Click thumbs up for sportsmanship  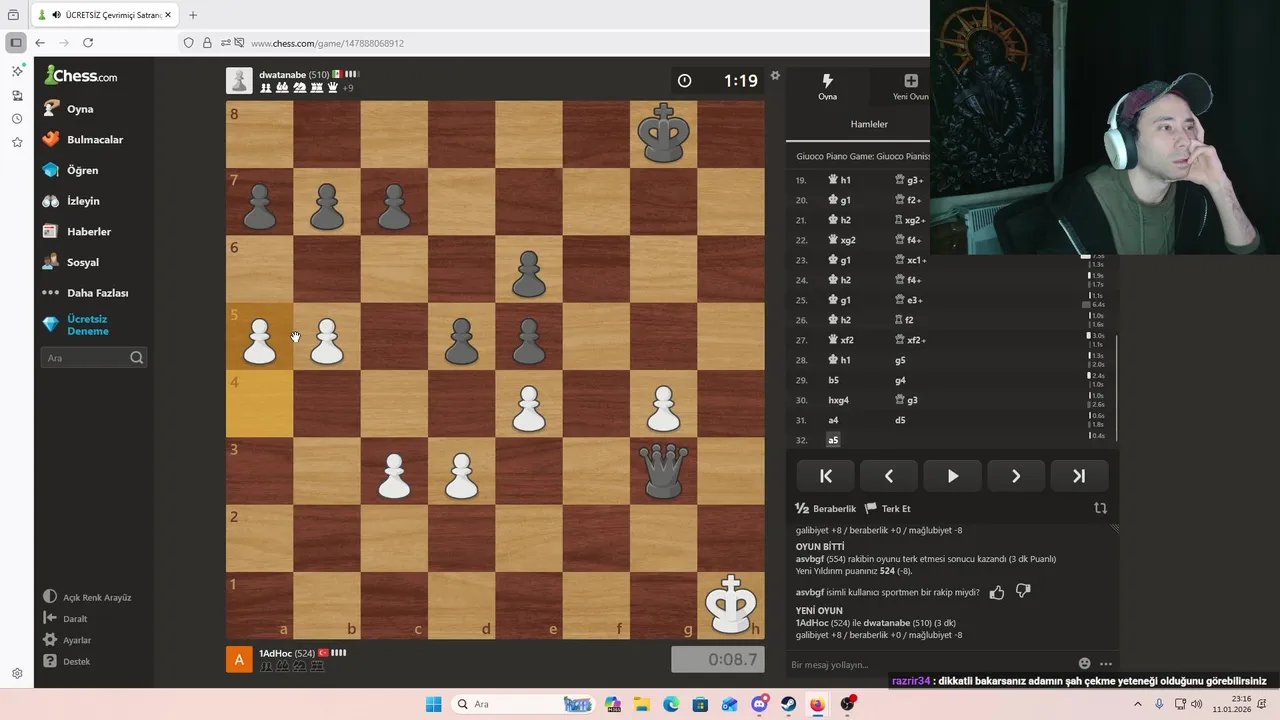pyautogui.click(x=997, y=592)
